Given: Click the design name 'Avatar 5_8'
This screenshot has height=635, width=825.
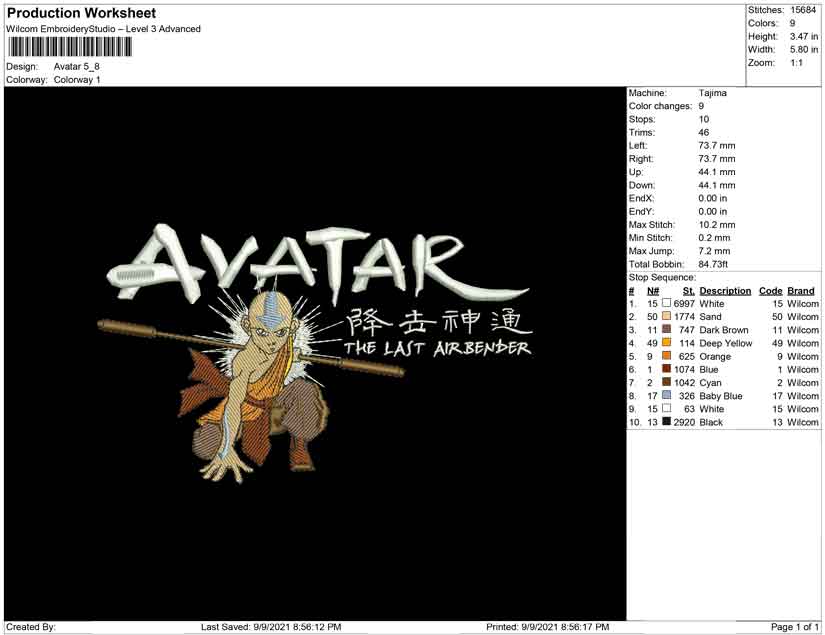Looking at the screenshot, I should point(77,67).
